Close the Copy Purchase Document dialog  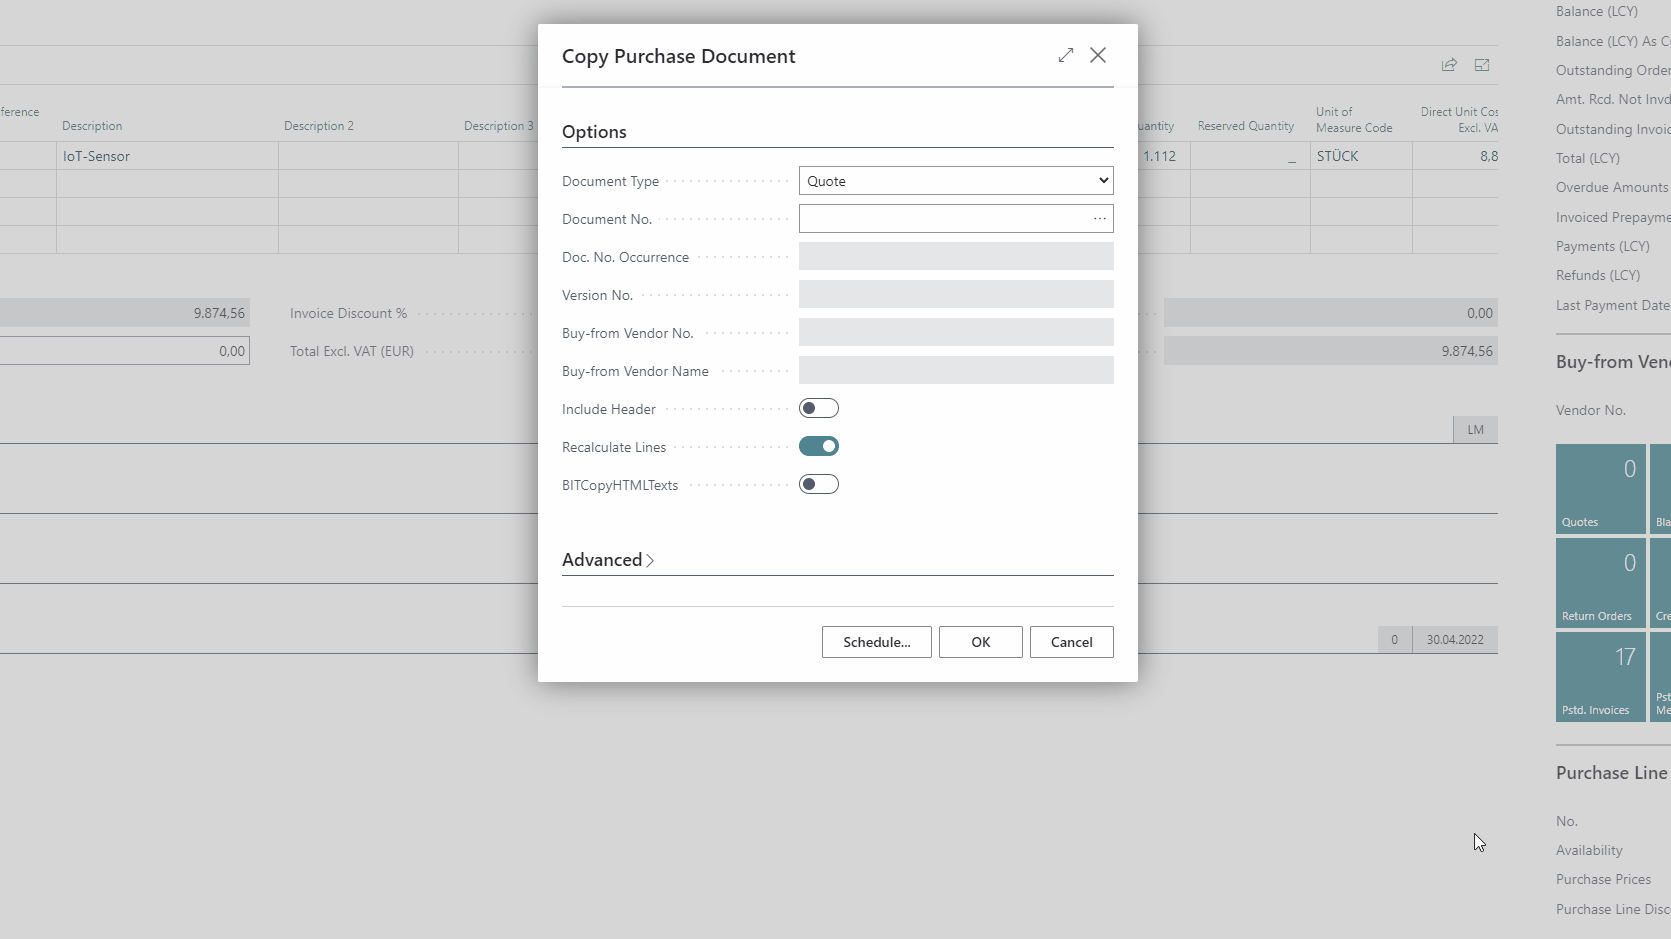click(1098, 56)
